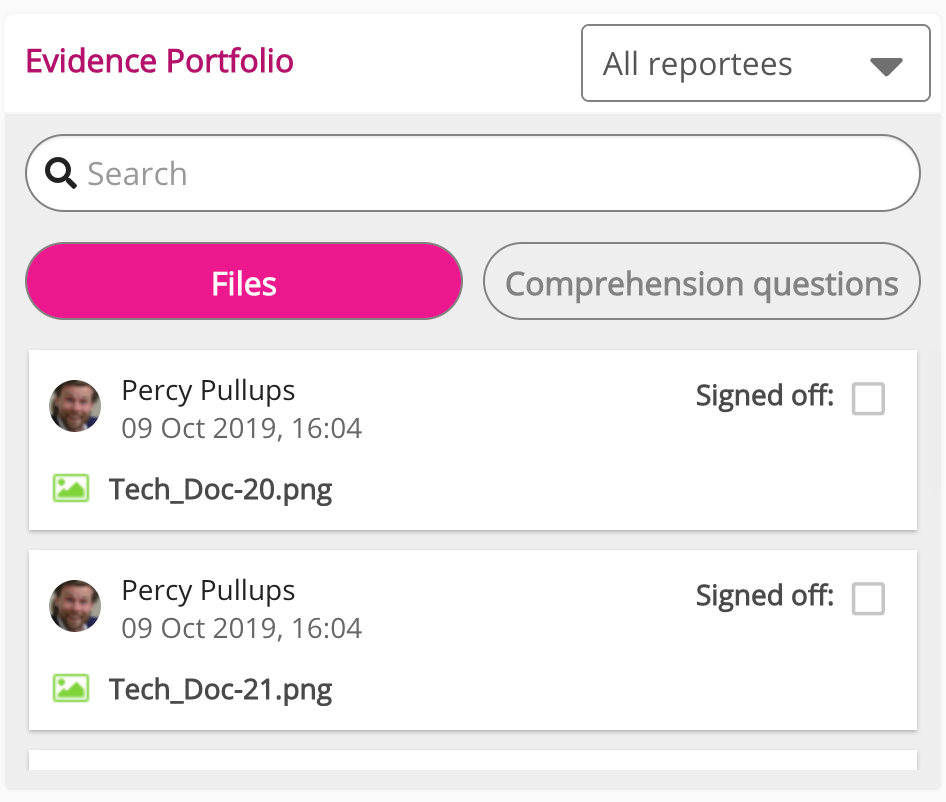Click the magnifying glass search icon
This screenshot has width=946, height=802.
click(x=62, y=174)
